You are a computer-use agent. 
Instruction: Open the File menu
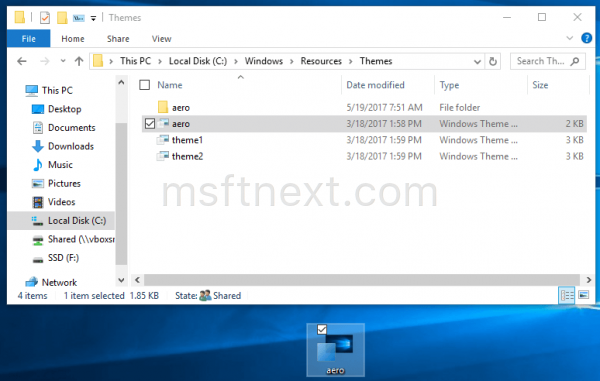point(29,39)
